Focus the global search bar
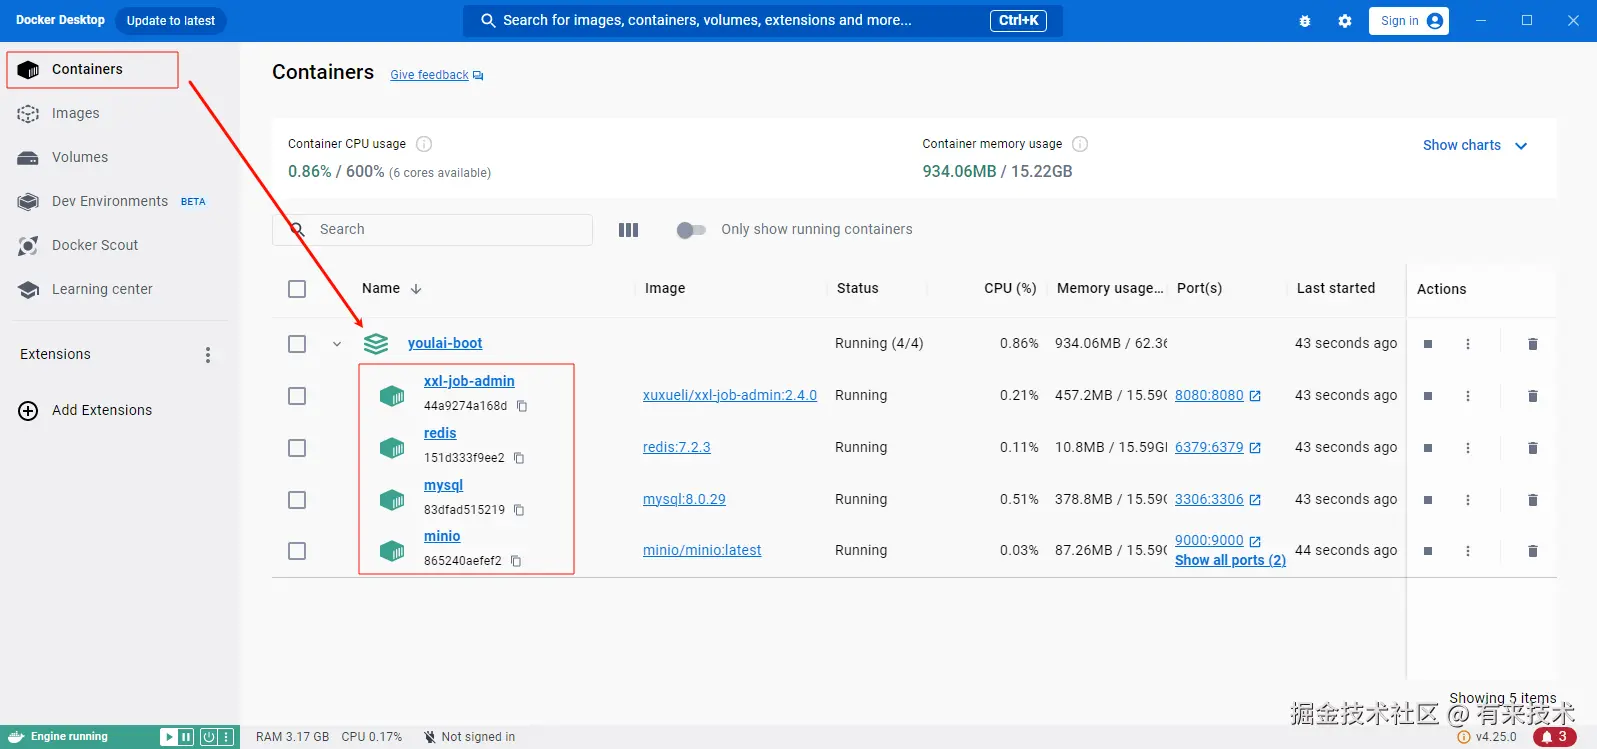 click(x=763, y=21)
